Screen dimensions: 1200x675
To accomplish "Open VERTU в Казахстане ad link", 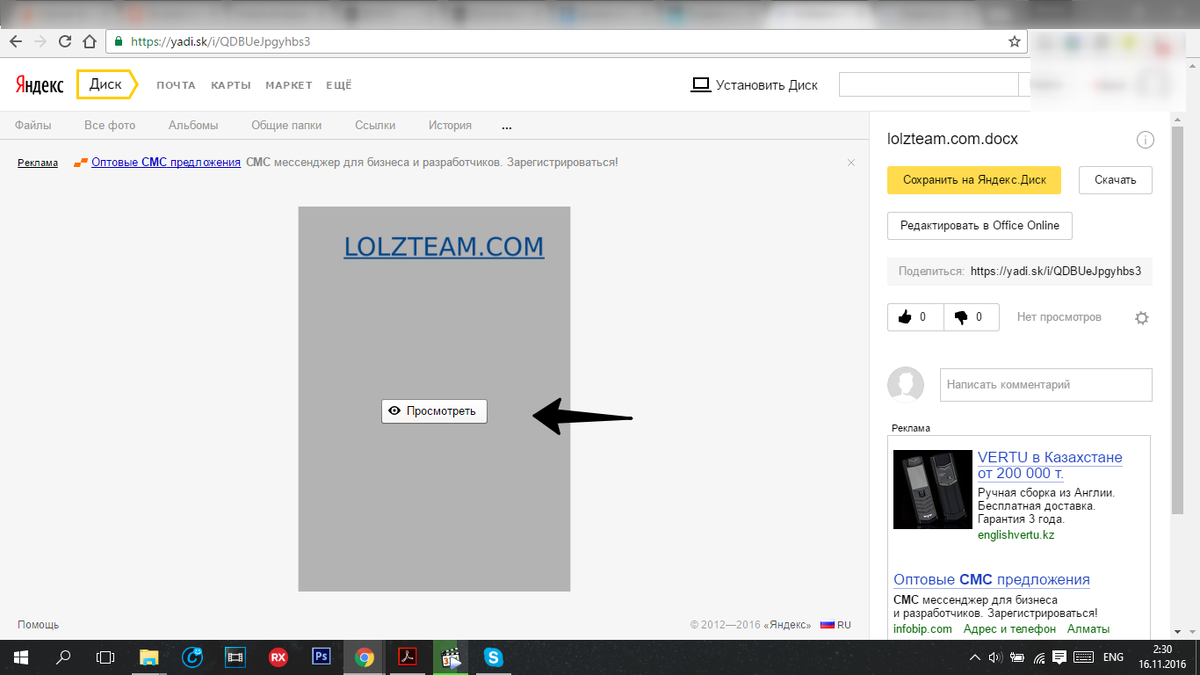I will tap(1050, 465).
